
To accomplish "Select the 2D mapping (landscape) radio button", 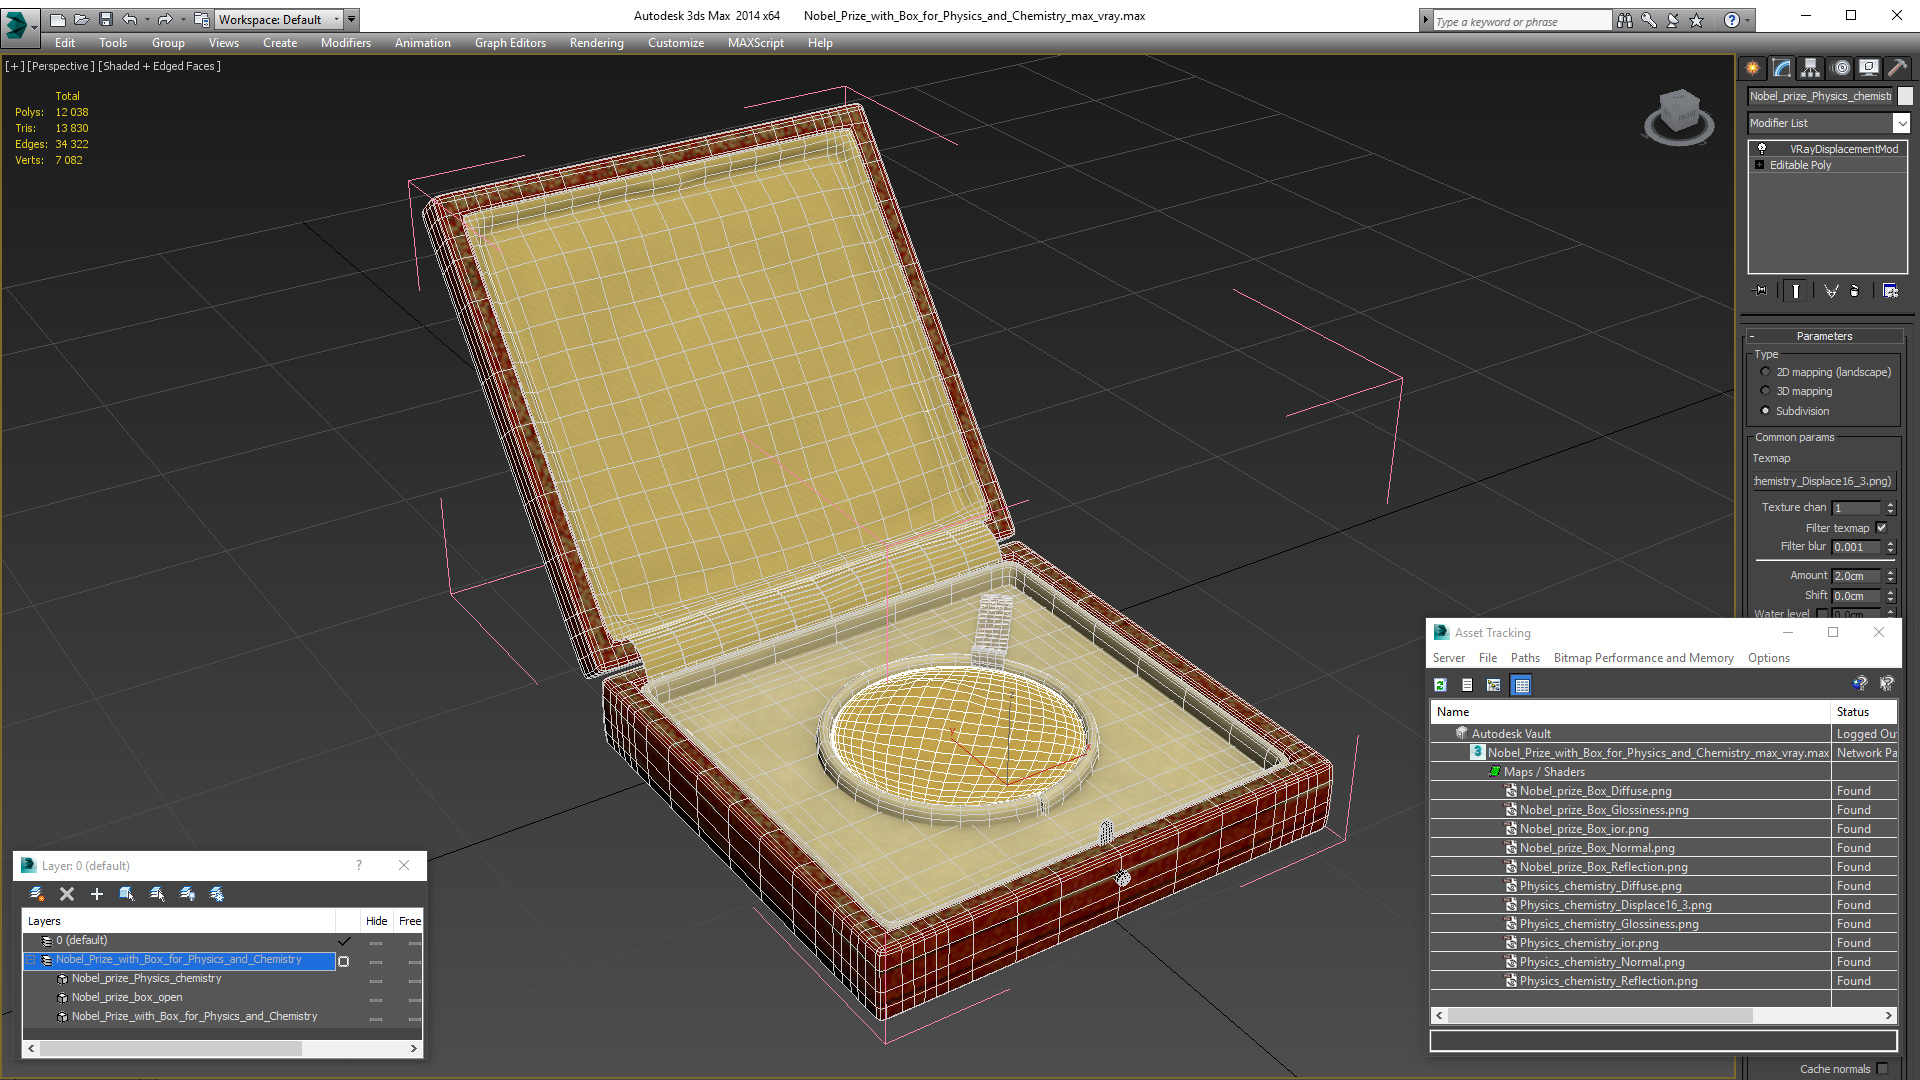I will [x=1765, y=372].
